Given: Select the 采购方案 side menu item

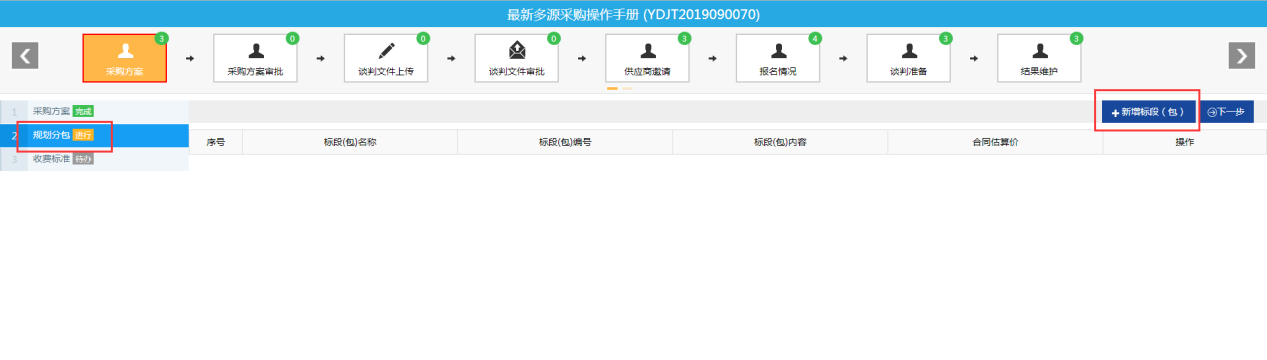Looking at the screenshot, I should pos(95,111).
